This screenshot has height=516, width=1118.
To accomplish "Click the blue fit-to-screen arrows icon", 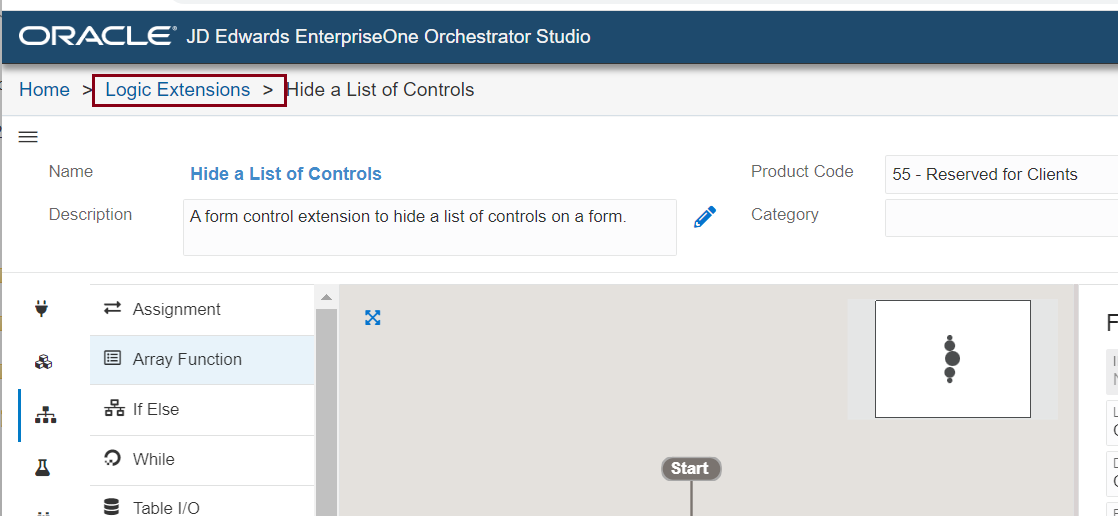I will click(x=373, y=318).
